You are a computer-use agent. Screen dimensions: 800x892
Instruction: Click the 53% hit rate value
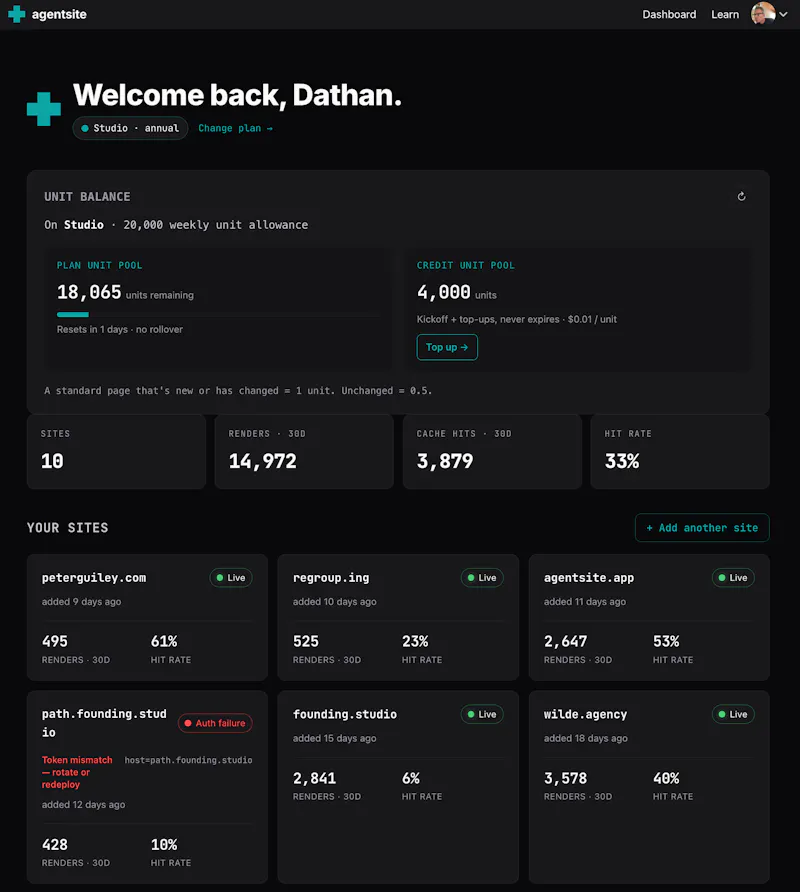tap(666, 641)
